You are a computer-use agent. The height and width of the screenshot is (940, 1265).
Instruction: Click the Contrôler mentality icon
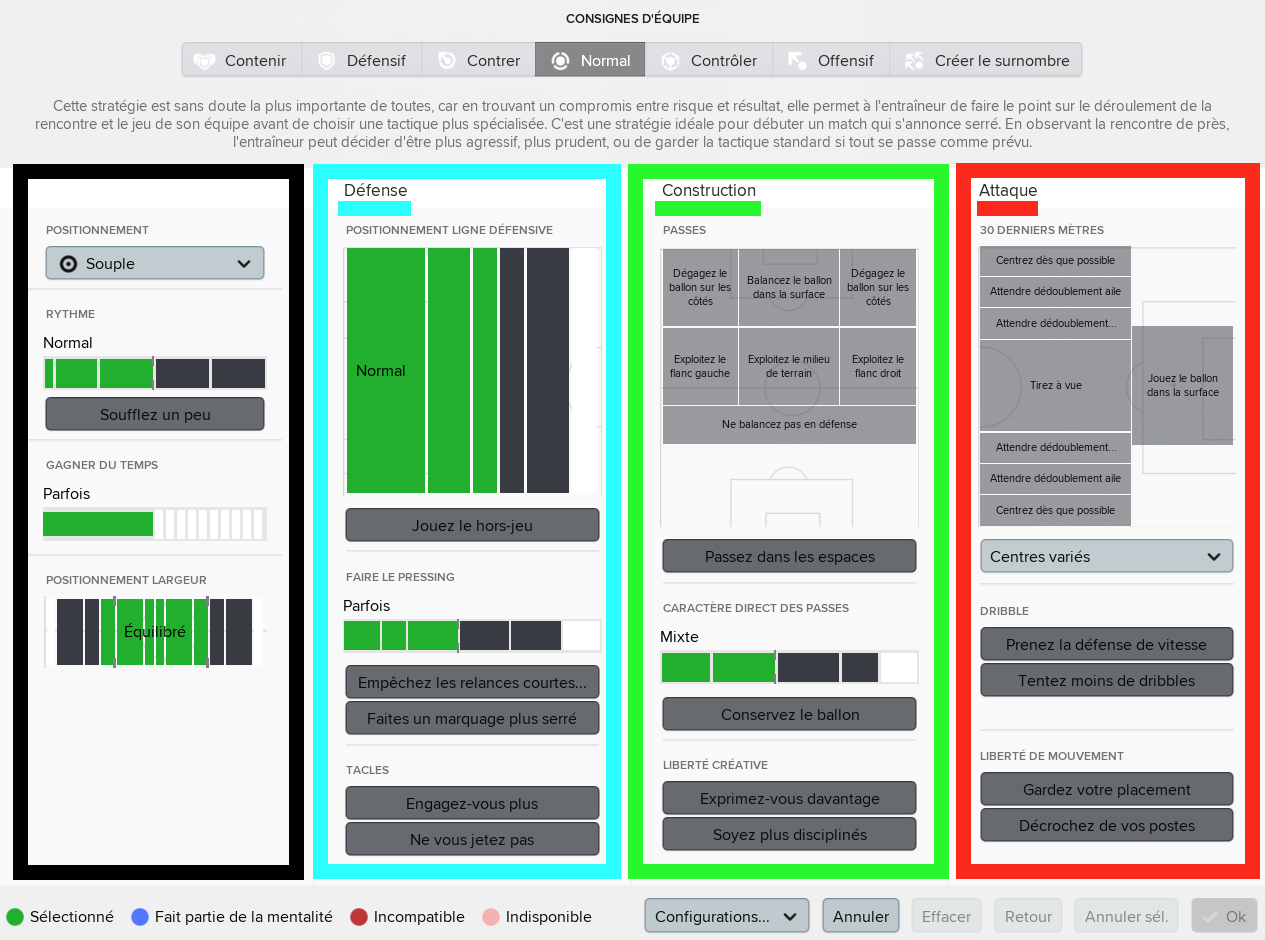[x=671, y=61]
